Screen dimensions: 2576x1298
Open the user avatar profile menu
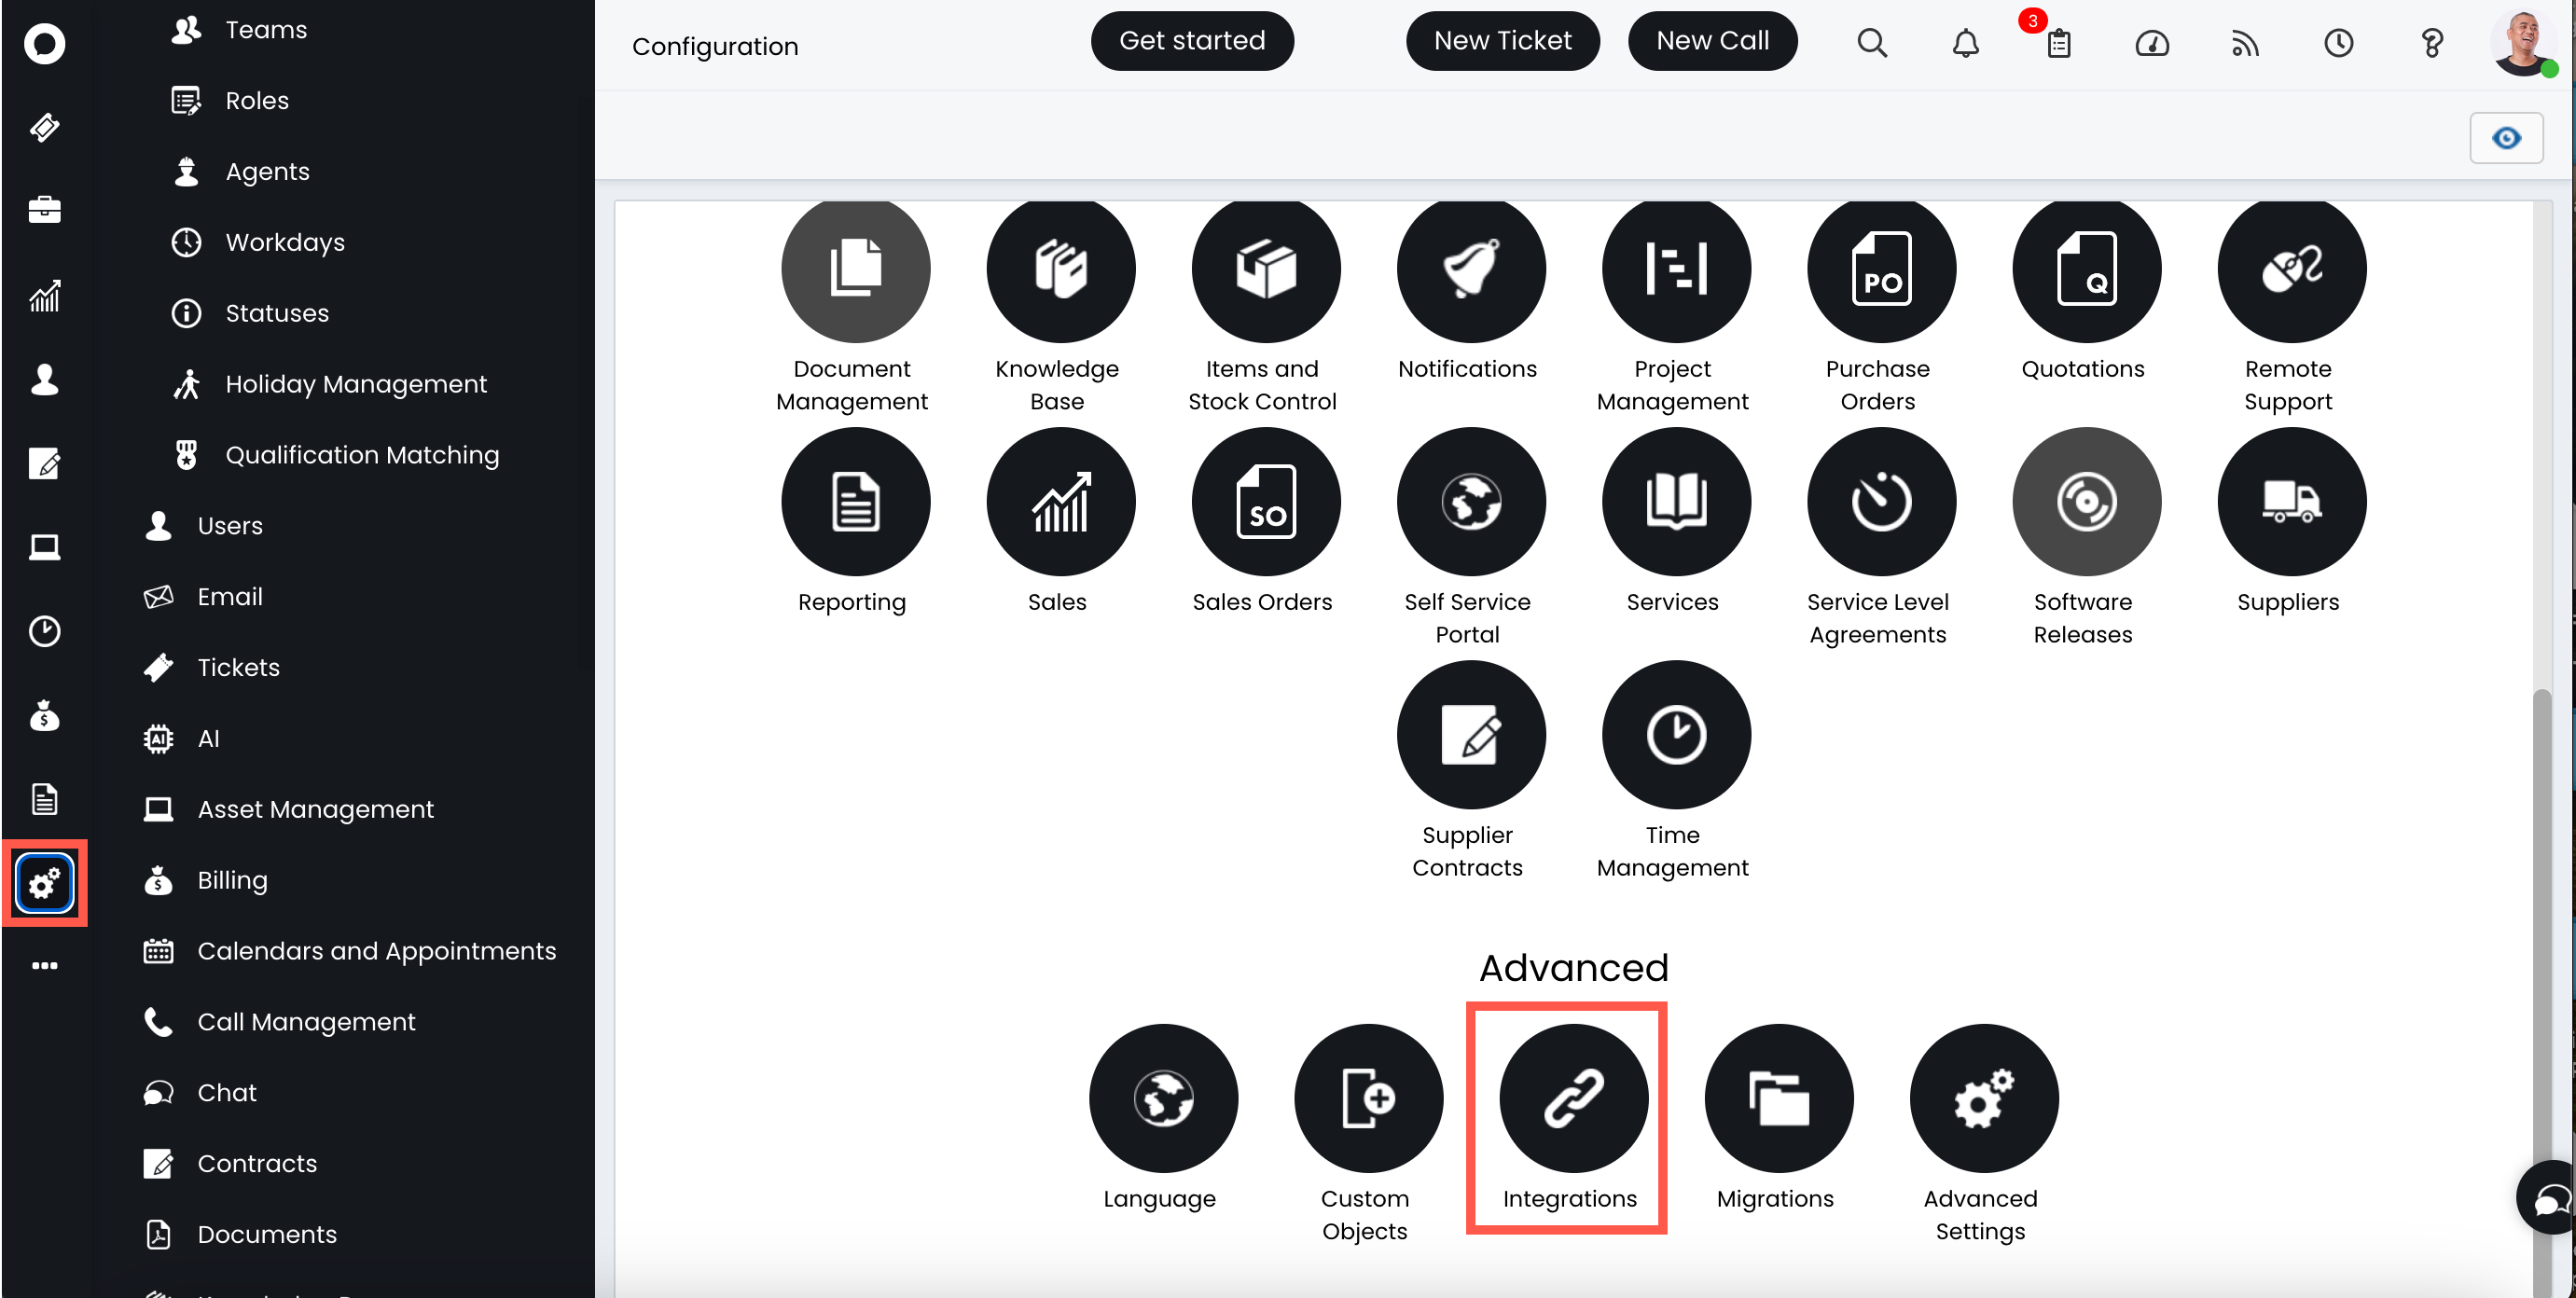[x=2522, y=43]
